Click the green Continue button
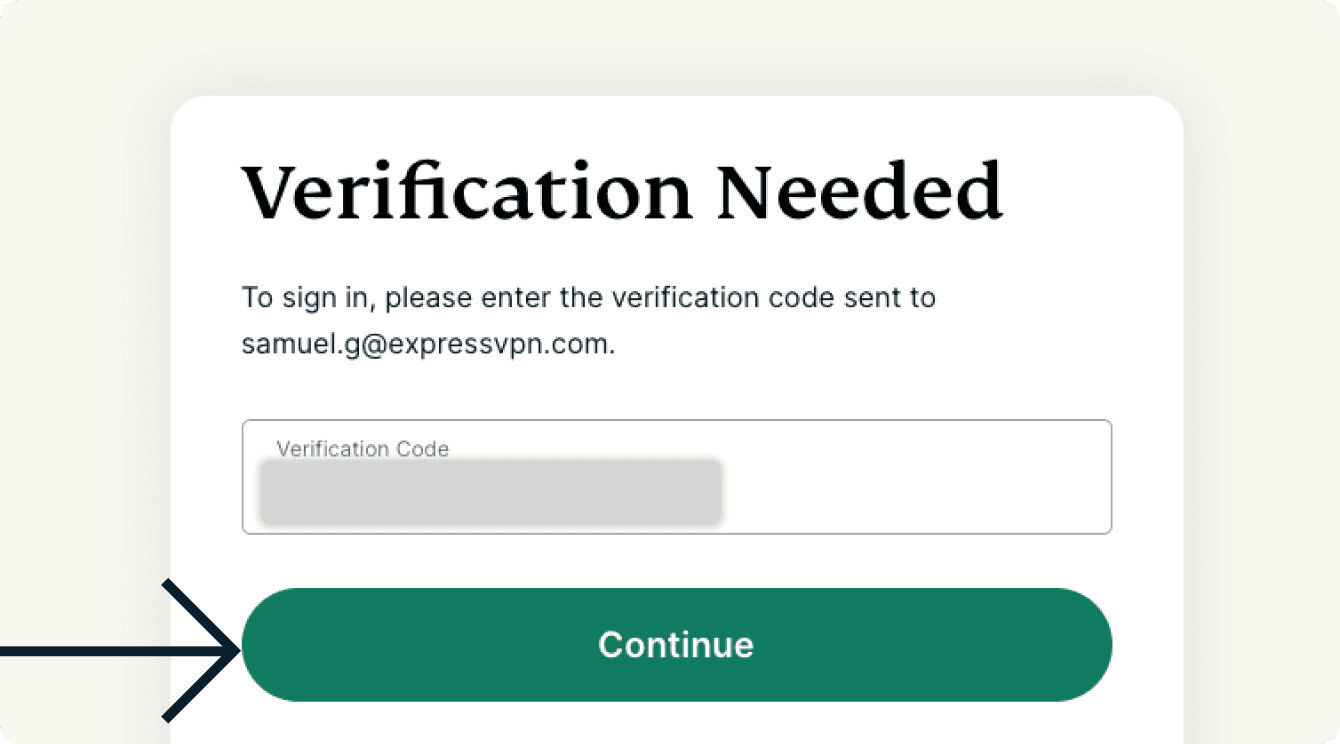This screenshot has height=744, width=1340. click(x=676, y=644)
